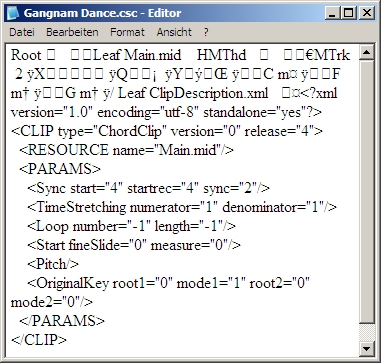
Task: Minimize the Editor window
Action: click(333, 13)
